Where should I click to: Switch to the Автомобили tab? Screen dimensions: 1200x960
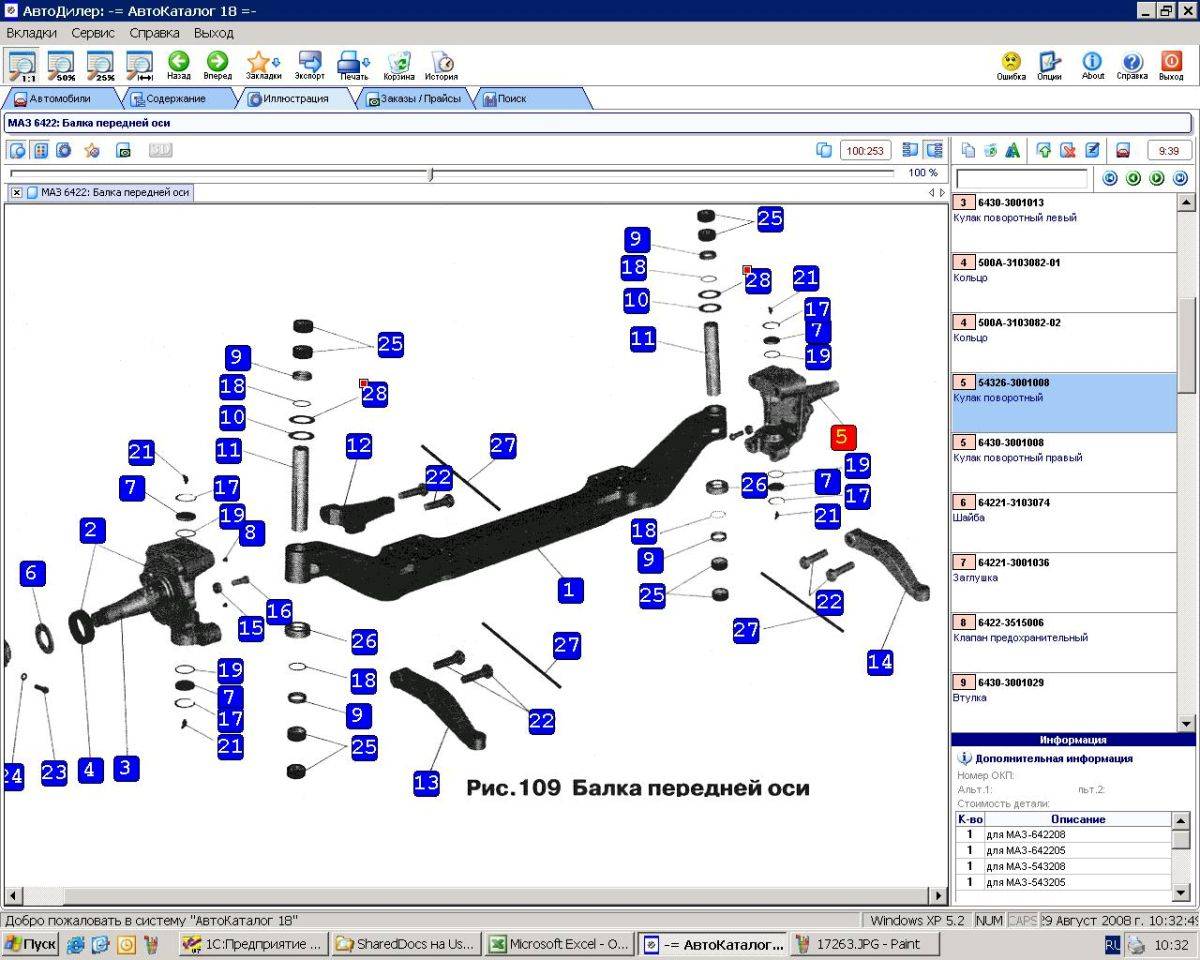pos(60,99)
